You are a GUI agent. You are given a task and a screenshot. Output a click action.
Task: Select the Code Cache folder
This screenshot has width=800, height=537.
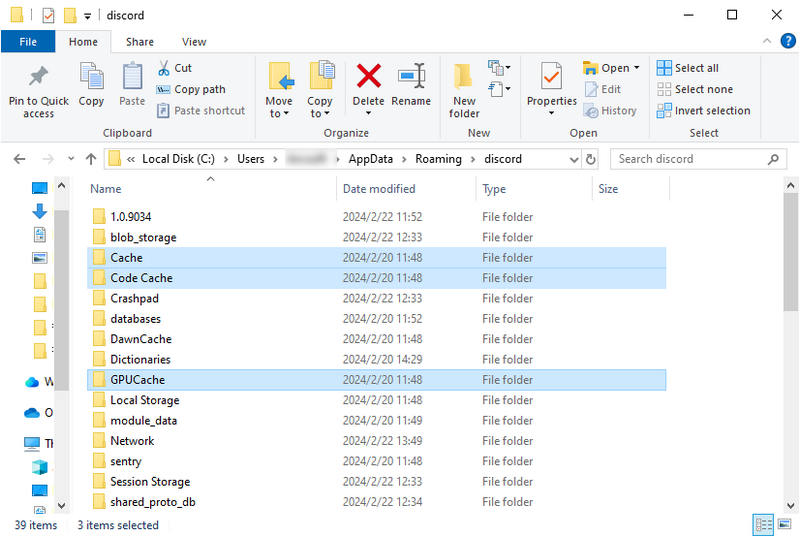point(377,278)
